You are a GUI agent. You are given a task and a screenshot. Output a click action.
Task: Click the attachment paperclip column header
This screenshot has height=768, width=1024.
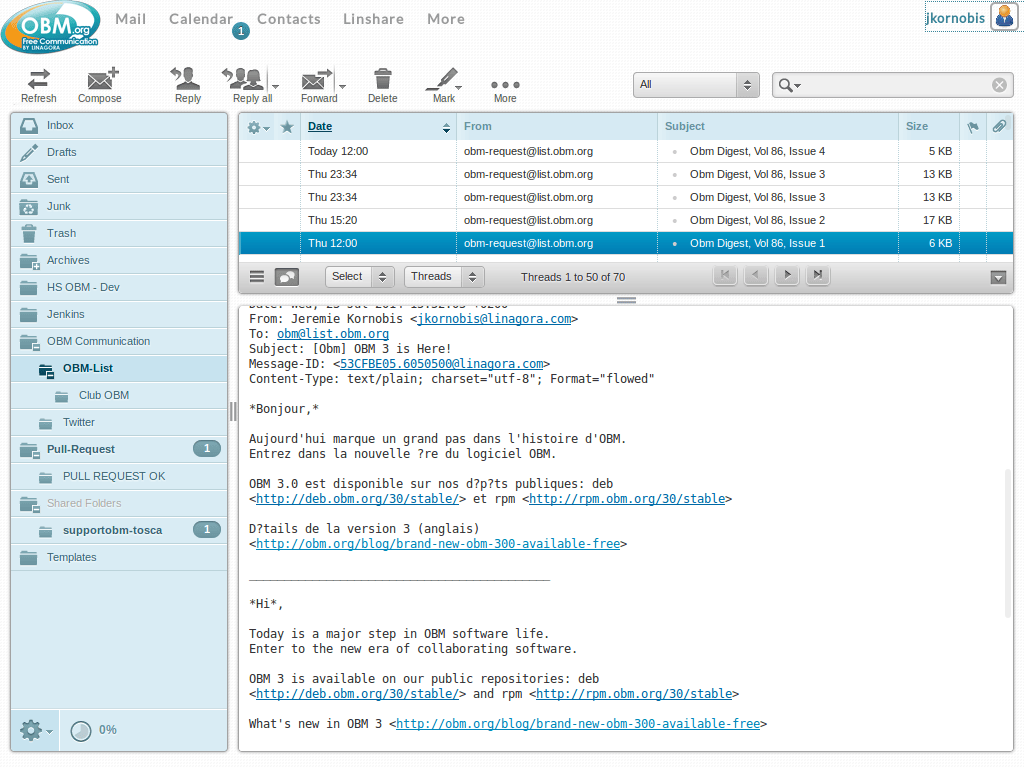[x=999, y=127]
